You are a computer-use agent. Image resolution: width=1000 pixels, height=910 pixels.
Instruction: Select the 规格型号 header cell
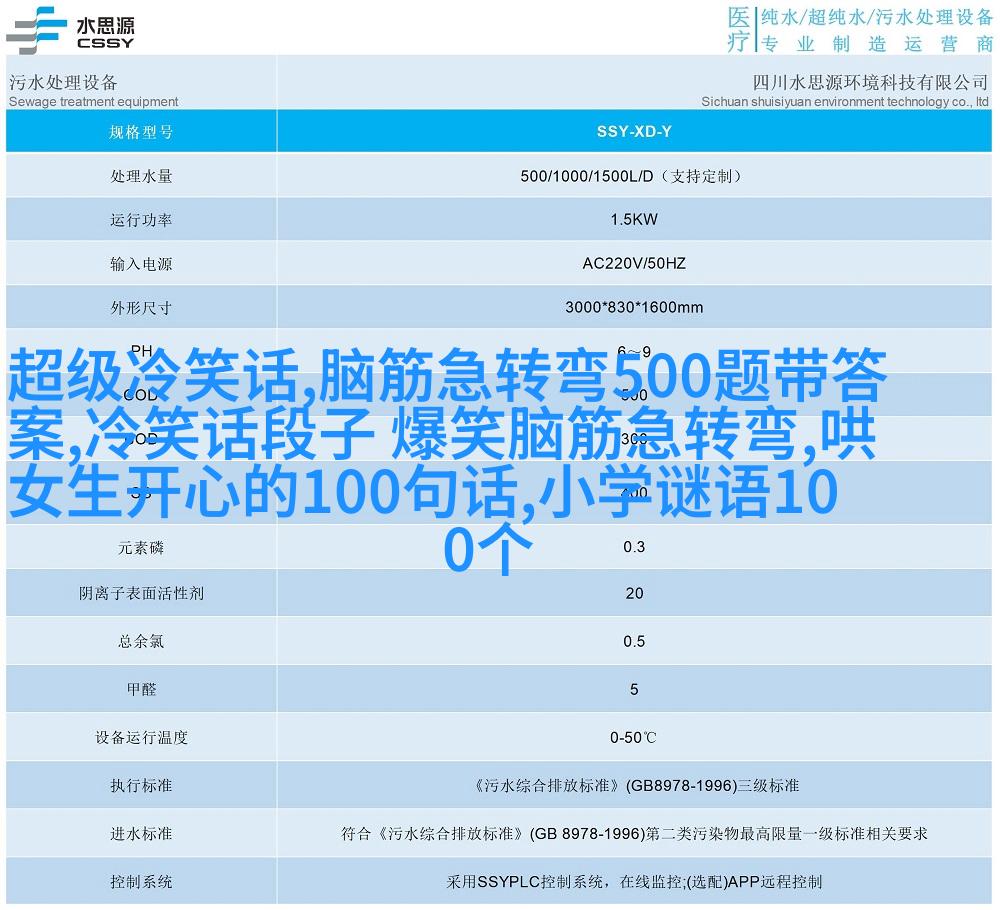point(141,131)
